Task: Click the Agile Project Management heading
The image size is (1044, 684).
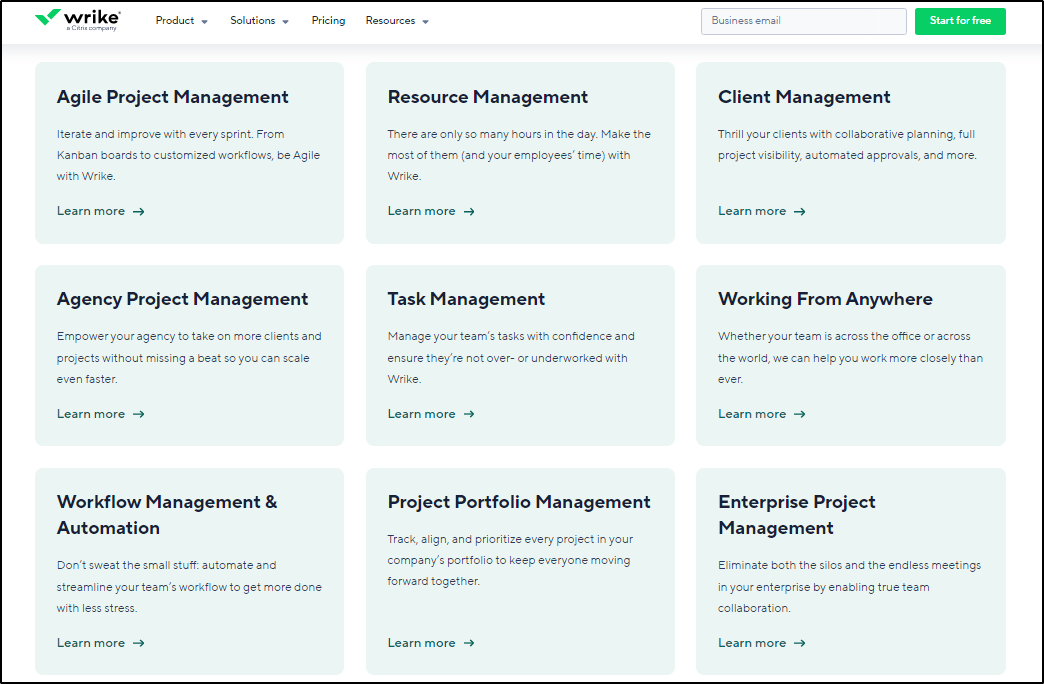Action: (172, 97)
